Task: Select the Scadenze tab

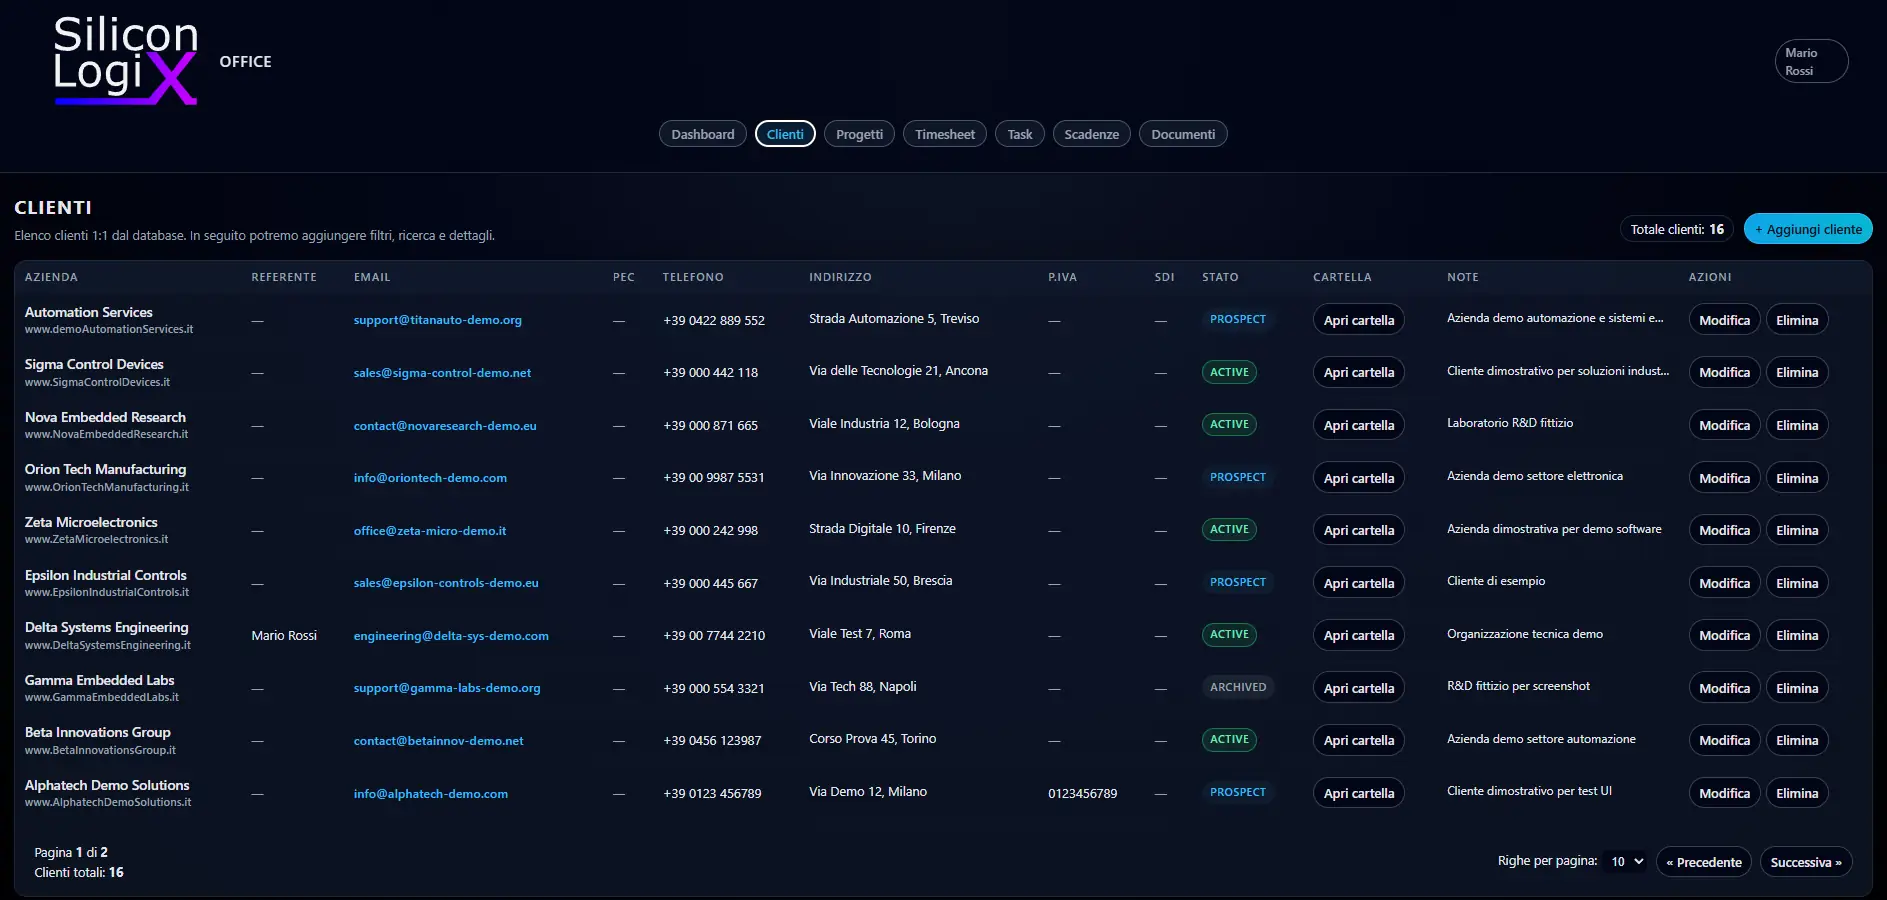Action: pyautogui.click(x=1091, y=134)
